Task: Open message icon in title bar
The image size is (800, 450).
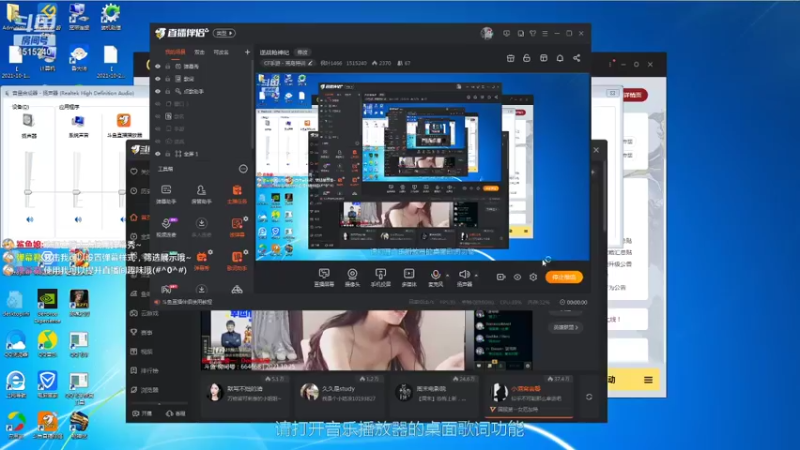Action: tap(506, 33)
